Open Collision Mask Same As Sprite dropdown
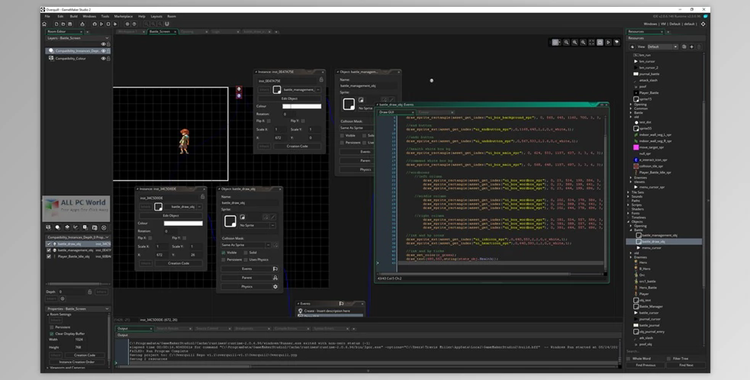The height and width of the screenshot is (380, 750). 246,245
